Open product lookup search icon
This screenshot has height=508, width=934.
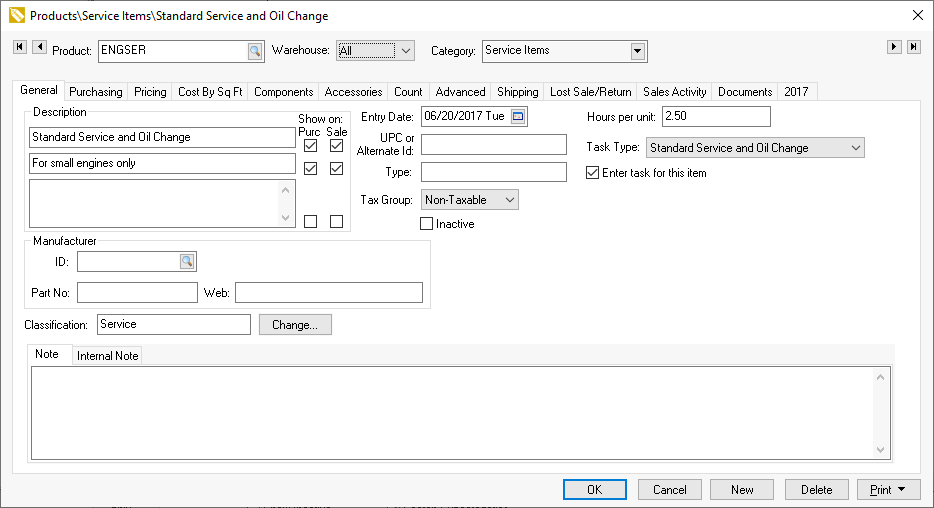coord(254,51)
